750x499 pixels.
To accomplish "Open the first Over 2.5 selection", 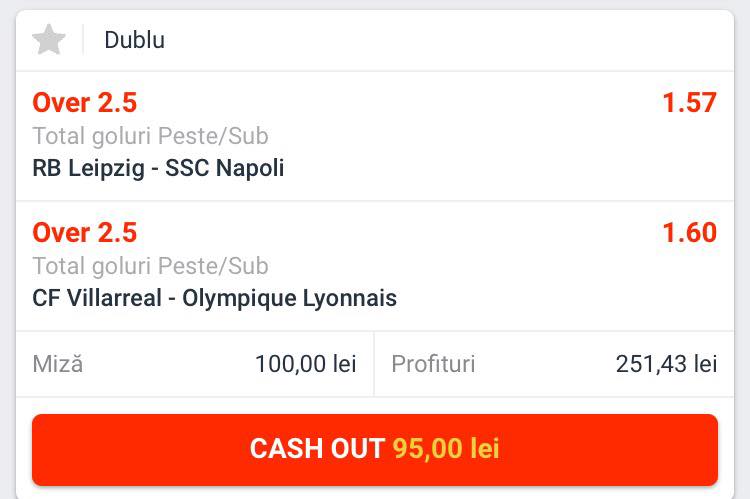I will coord(85,102).
